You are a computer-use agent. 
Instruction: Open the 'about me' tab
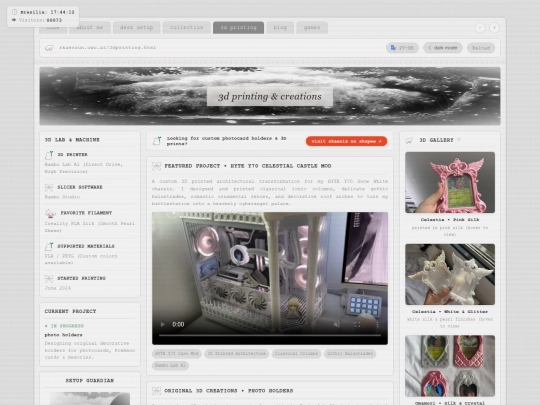[x=90, y=28]
